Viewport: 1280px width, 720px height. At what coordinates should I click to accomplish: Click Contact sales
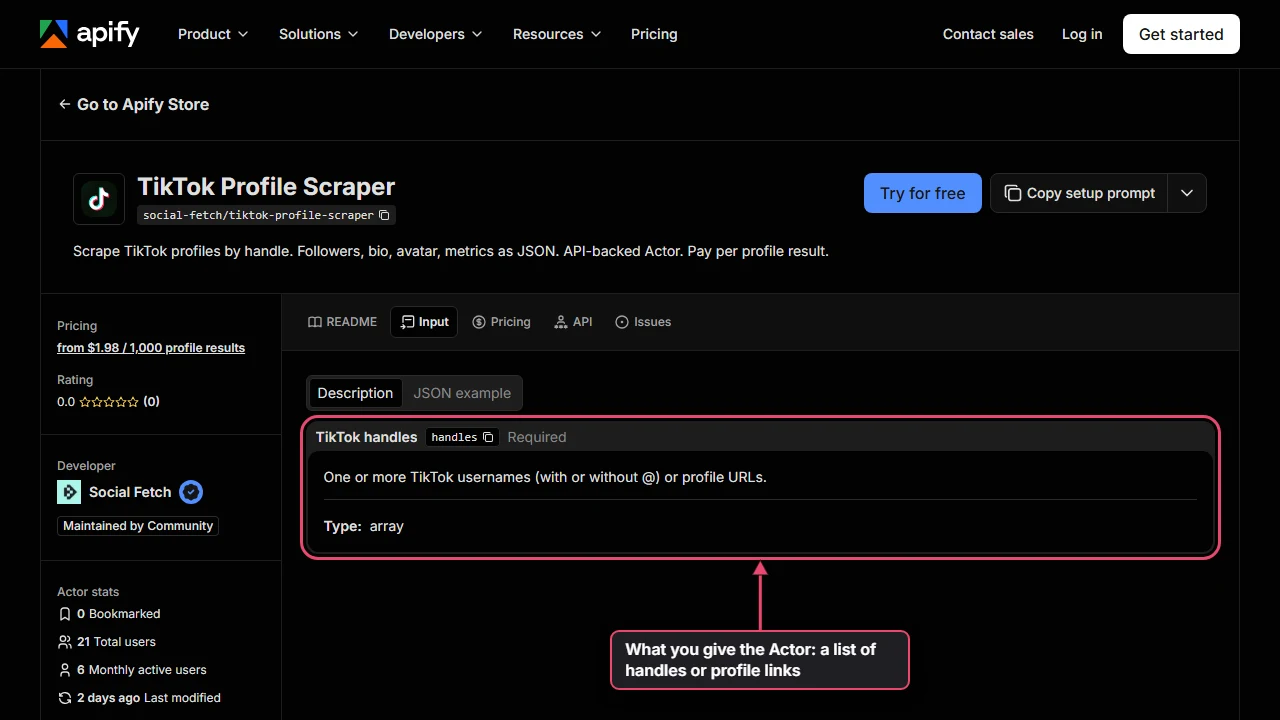988,34
